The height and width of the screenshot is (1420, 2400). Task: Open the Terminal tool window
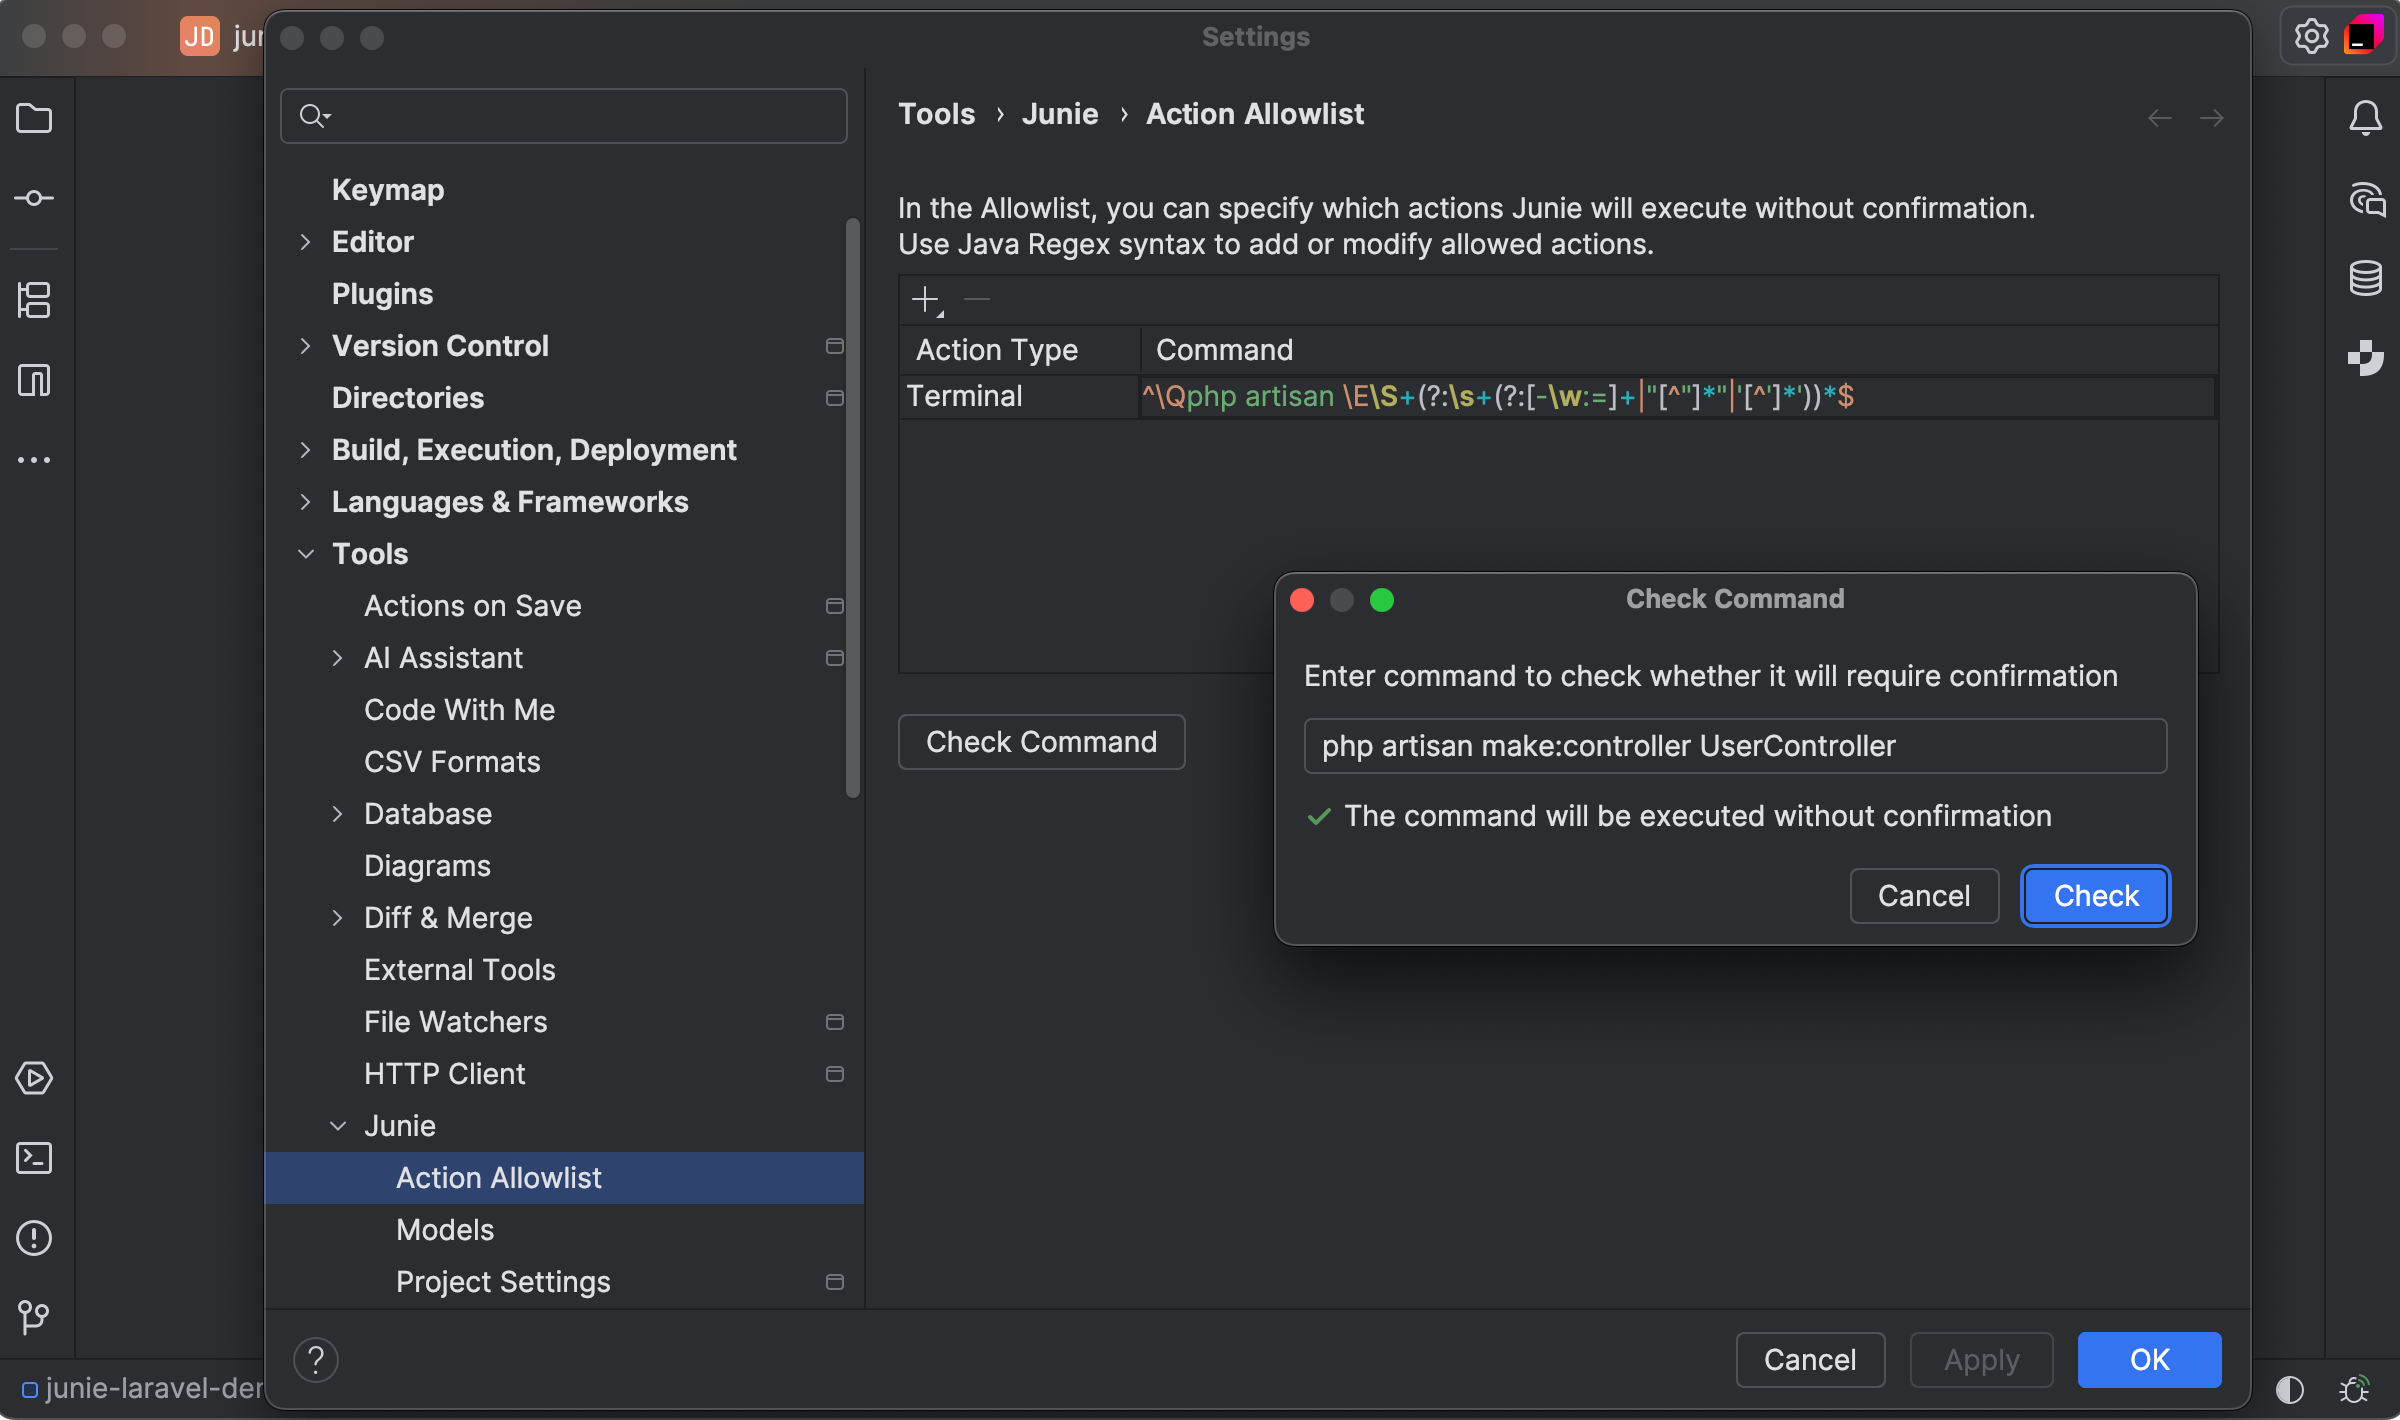tap(34, 1158)
